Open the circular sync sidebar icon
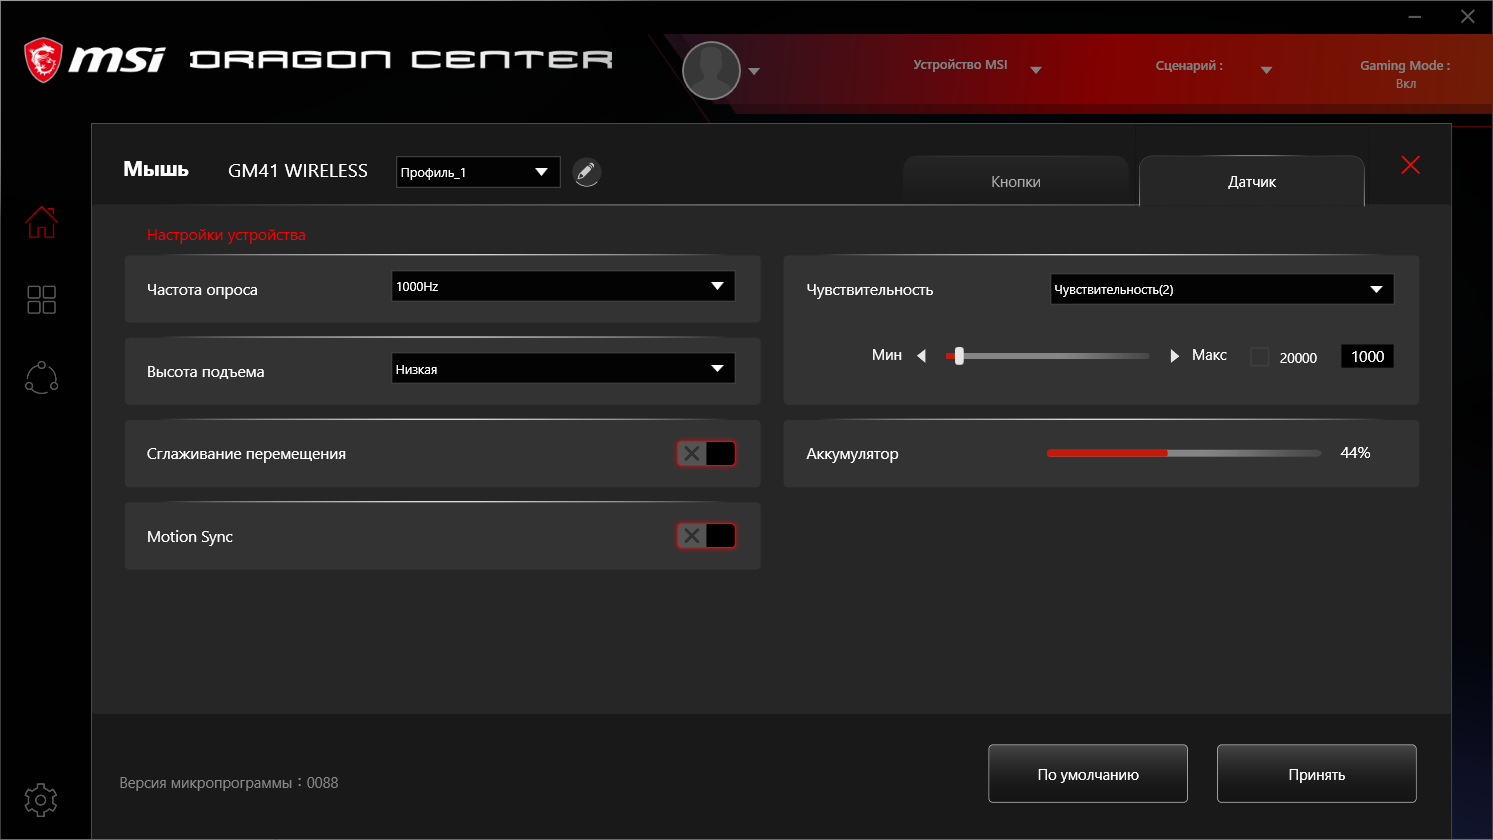The width and height of the screenshot is (1493, 840). (x=41, y=377)
